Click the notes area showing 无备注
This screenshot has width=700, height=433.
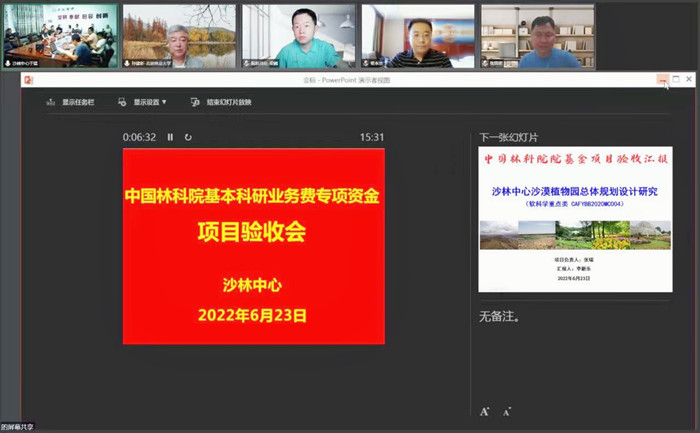point(499,316)
